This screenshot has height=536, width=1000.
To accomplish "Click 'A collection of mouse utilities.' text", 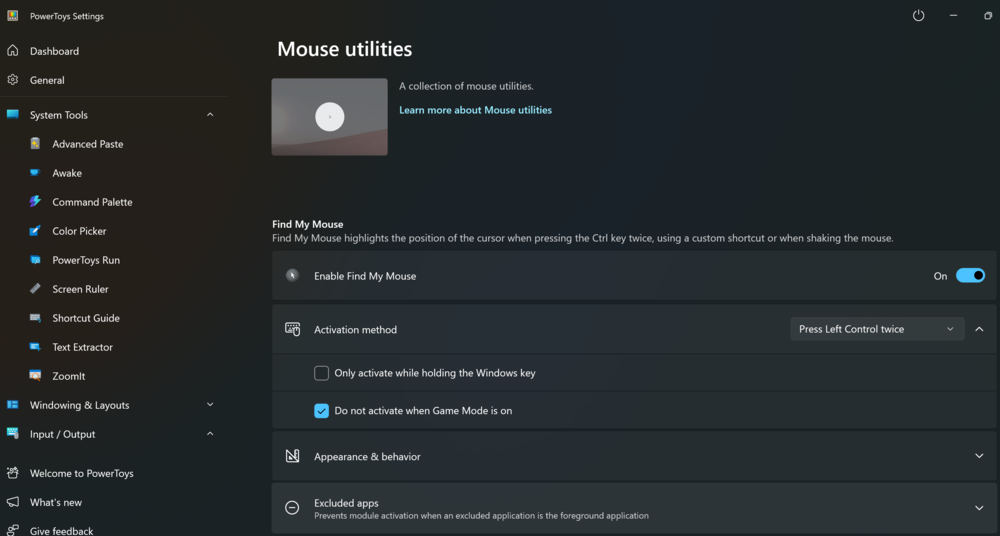I will 466,86.
